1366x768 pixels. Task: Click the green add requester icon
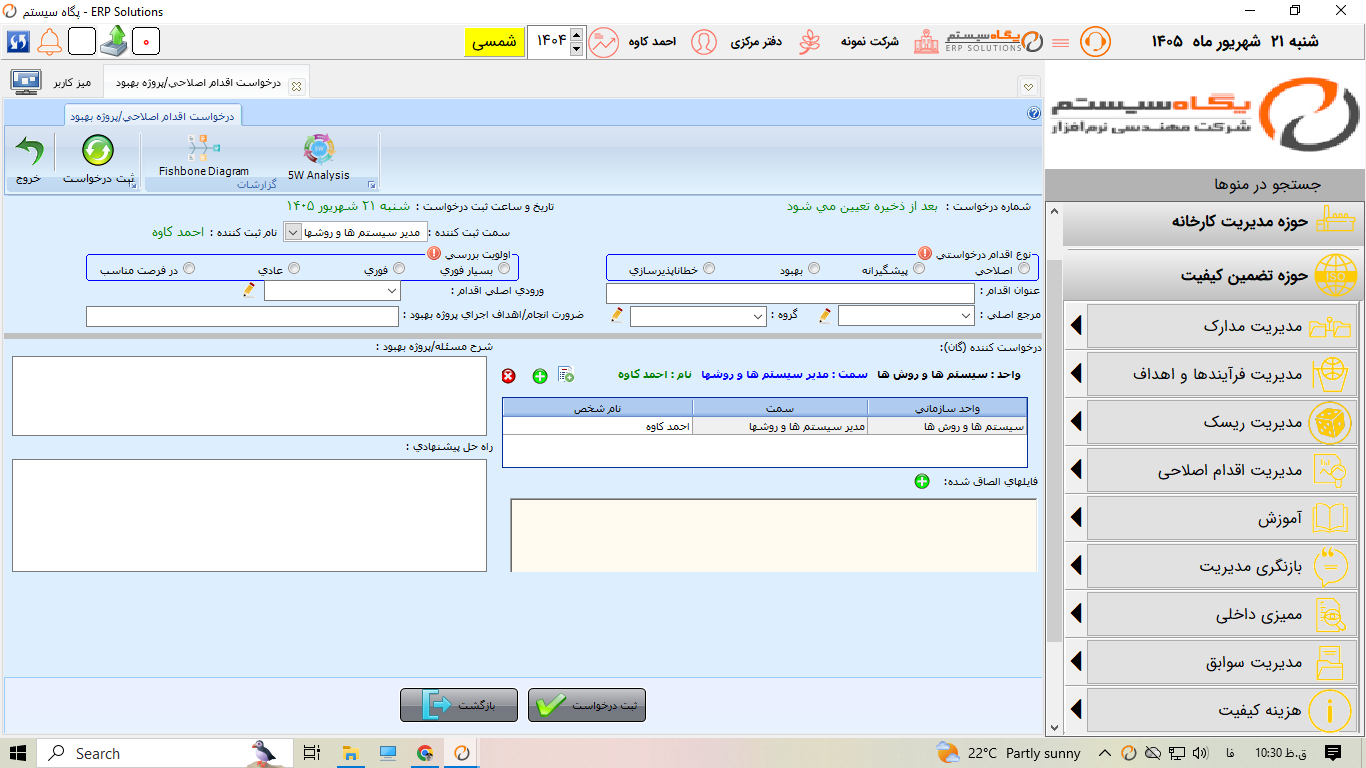pos(540,375)
